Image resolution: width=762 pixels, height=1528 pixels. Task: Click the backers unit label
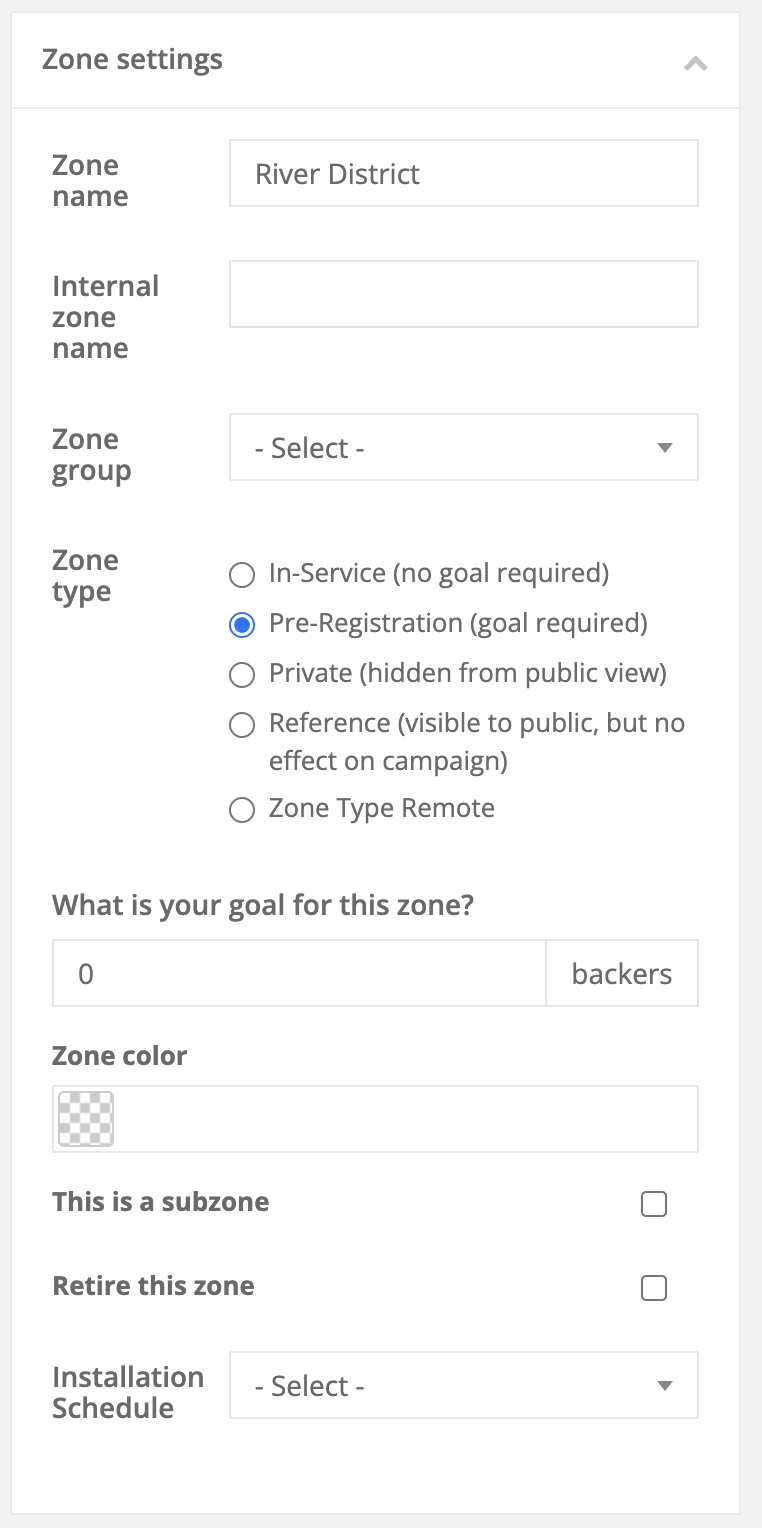621,974
